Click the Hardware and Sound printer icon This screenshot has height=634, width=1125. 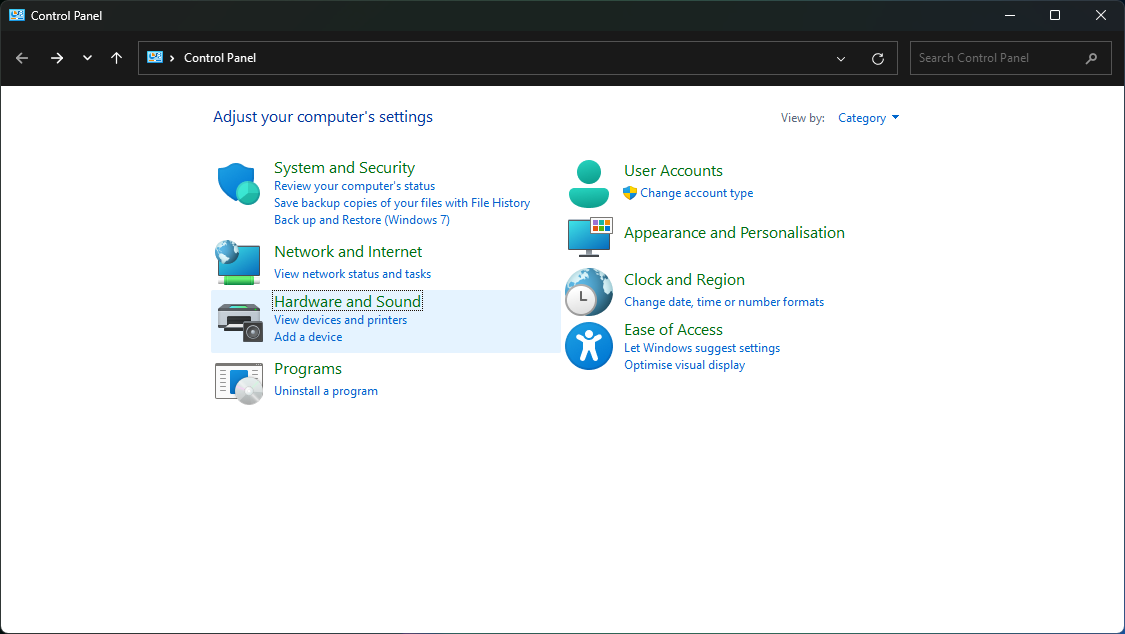click(237, 322)
